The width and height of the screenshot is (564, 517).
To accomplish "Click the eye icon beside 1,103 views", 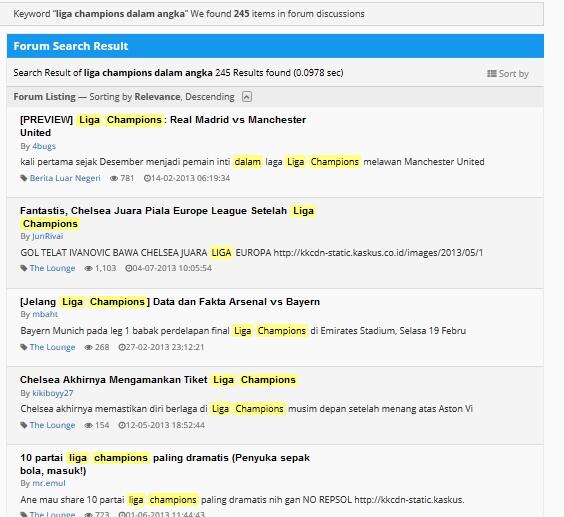I will pos(88,268).
